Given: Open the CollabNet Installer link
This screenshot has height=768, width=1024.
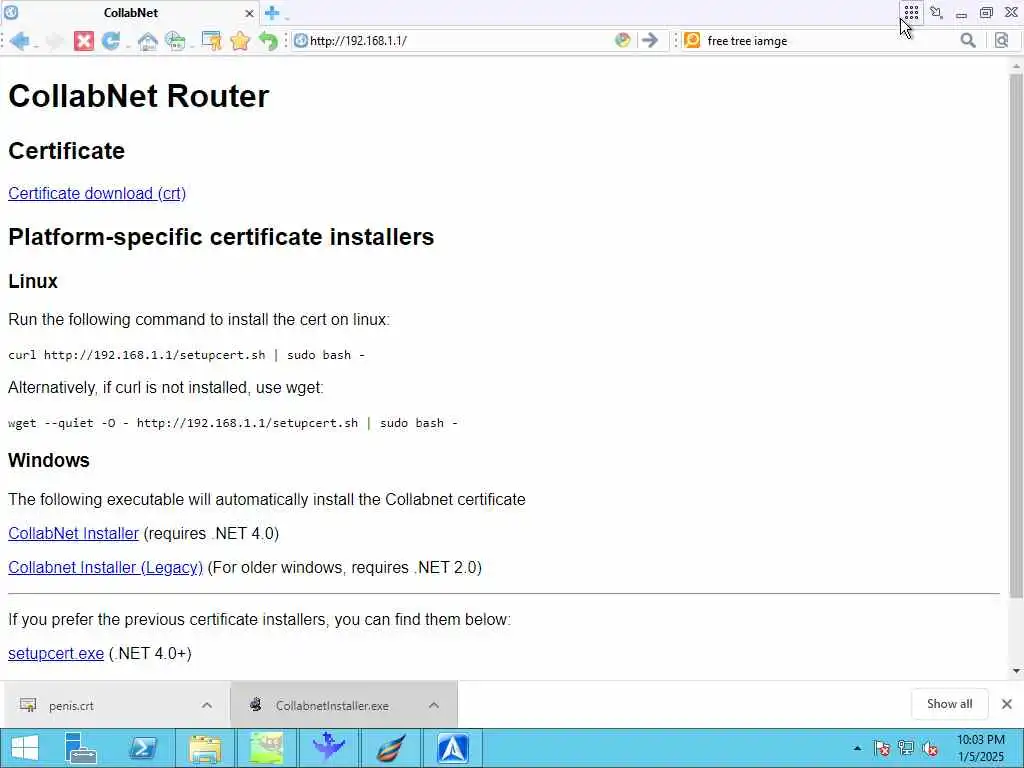Looking at the screenshot, I should tap(73, 534).
